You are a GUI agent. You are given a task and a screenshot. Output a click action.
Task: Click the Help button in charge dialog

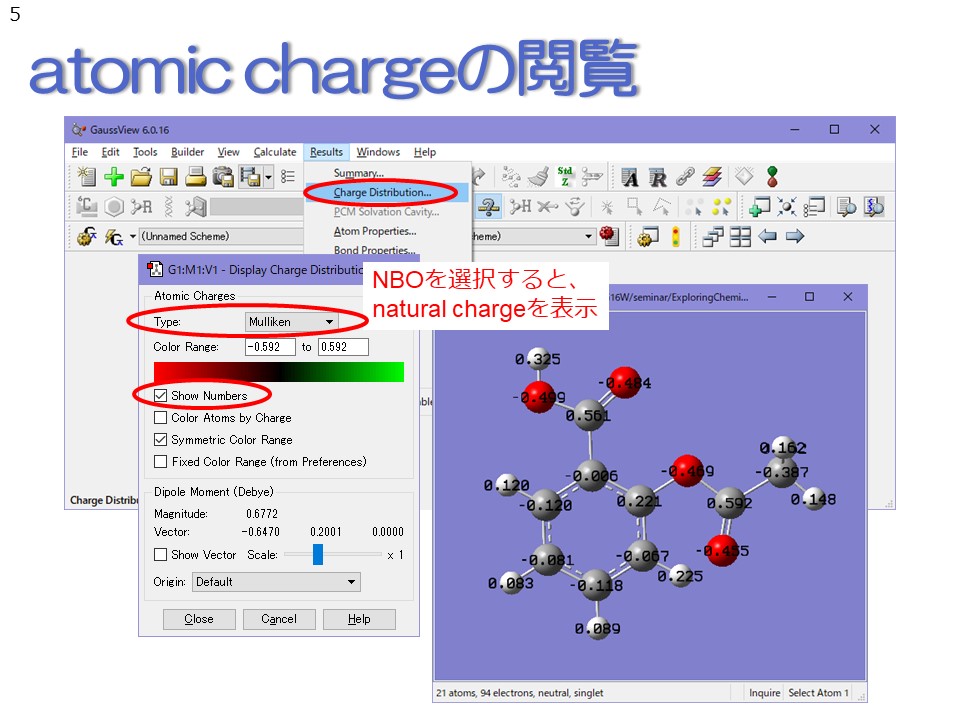359,619
